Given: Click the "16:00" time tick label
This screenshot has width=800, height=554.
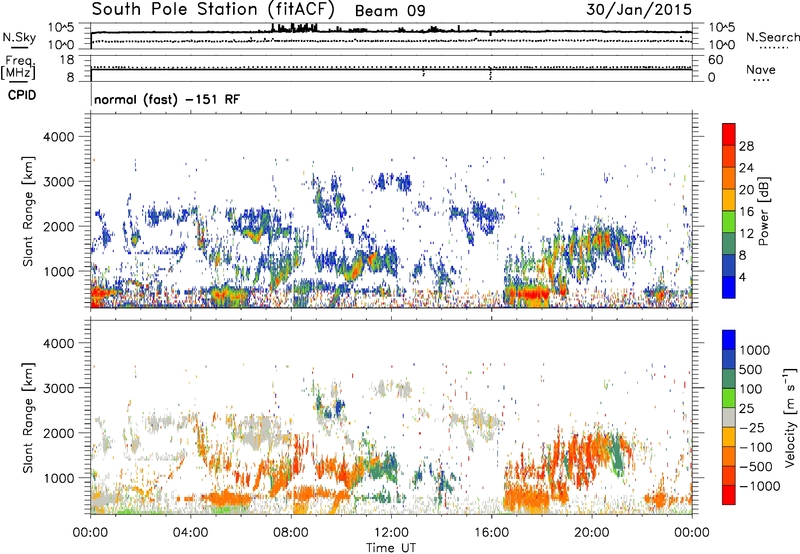Looking at the screenshot, I should coord(491,533).
